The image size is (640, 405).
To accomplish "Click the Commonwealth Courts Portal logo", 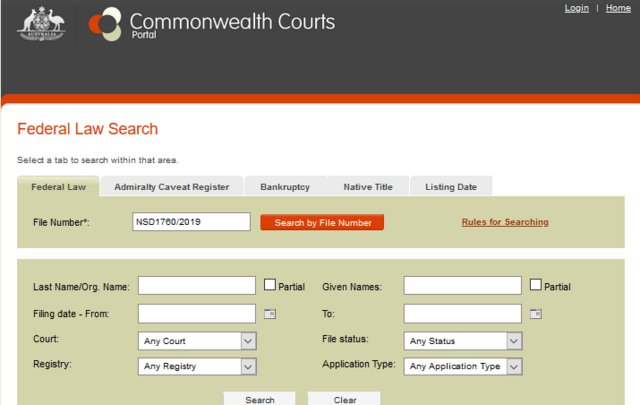I will click(x=212, y=23).
